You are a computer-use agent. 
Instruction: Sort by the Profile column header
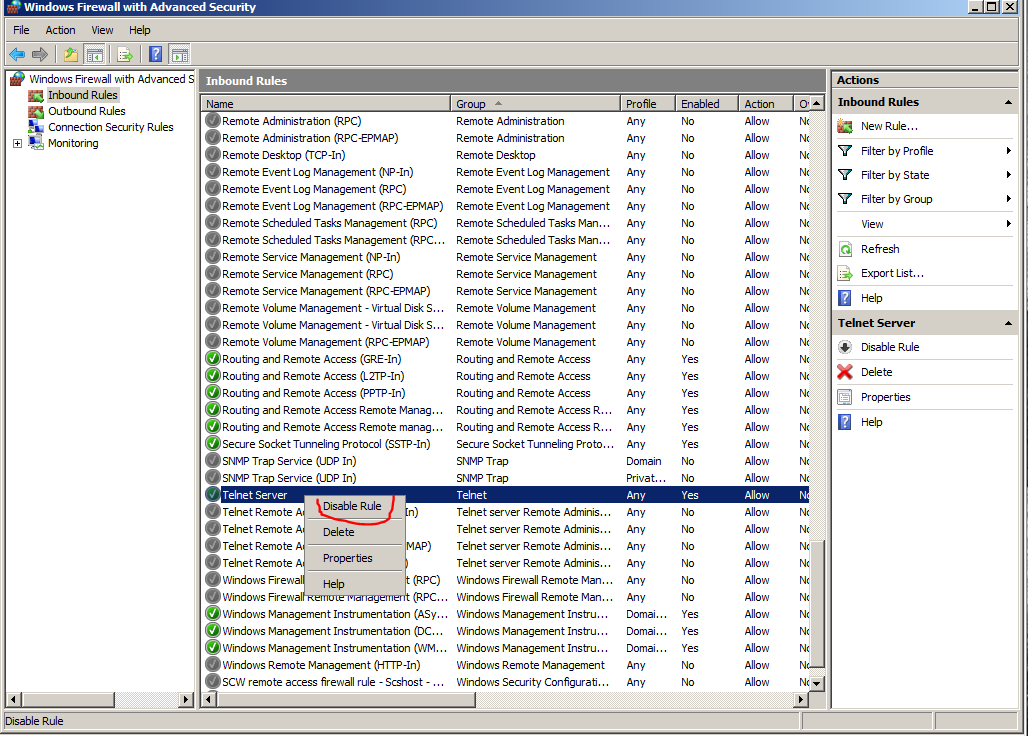648,104
